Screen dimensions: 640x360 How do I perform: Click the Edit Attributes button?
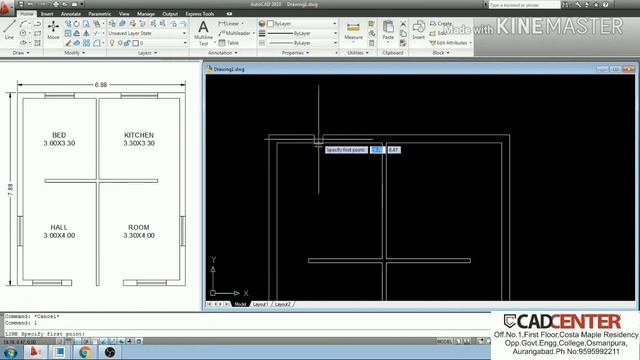(451, 42)
